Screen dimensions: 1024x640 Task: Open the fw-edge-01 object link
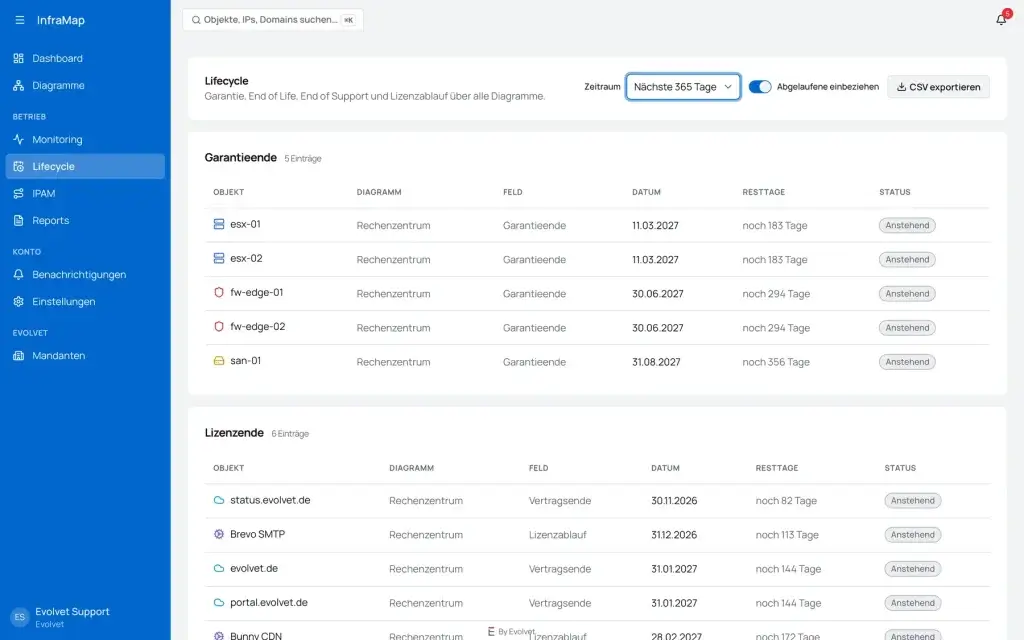tap(257, 292)
